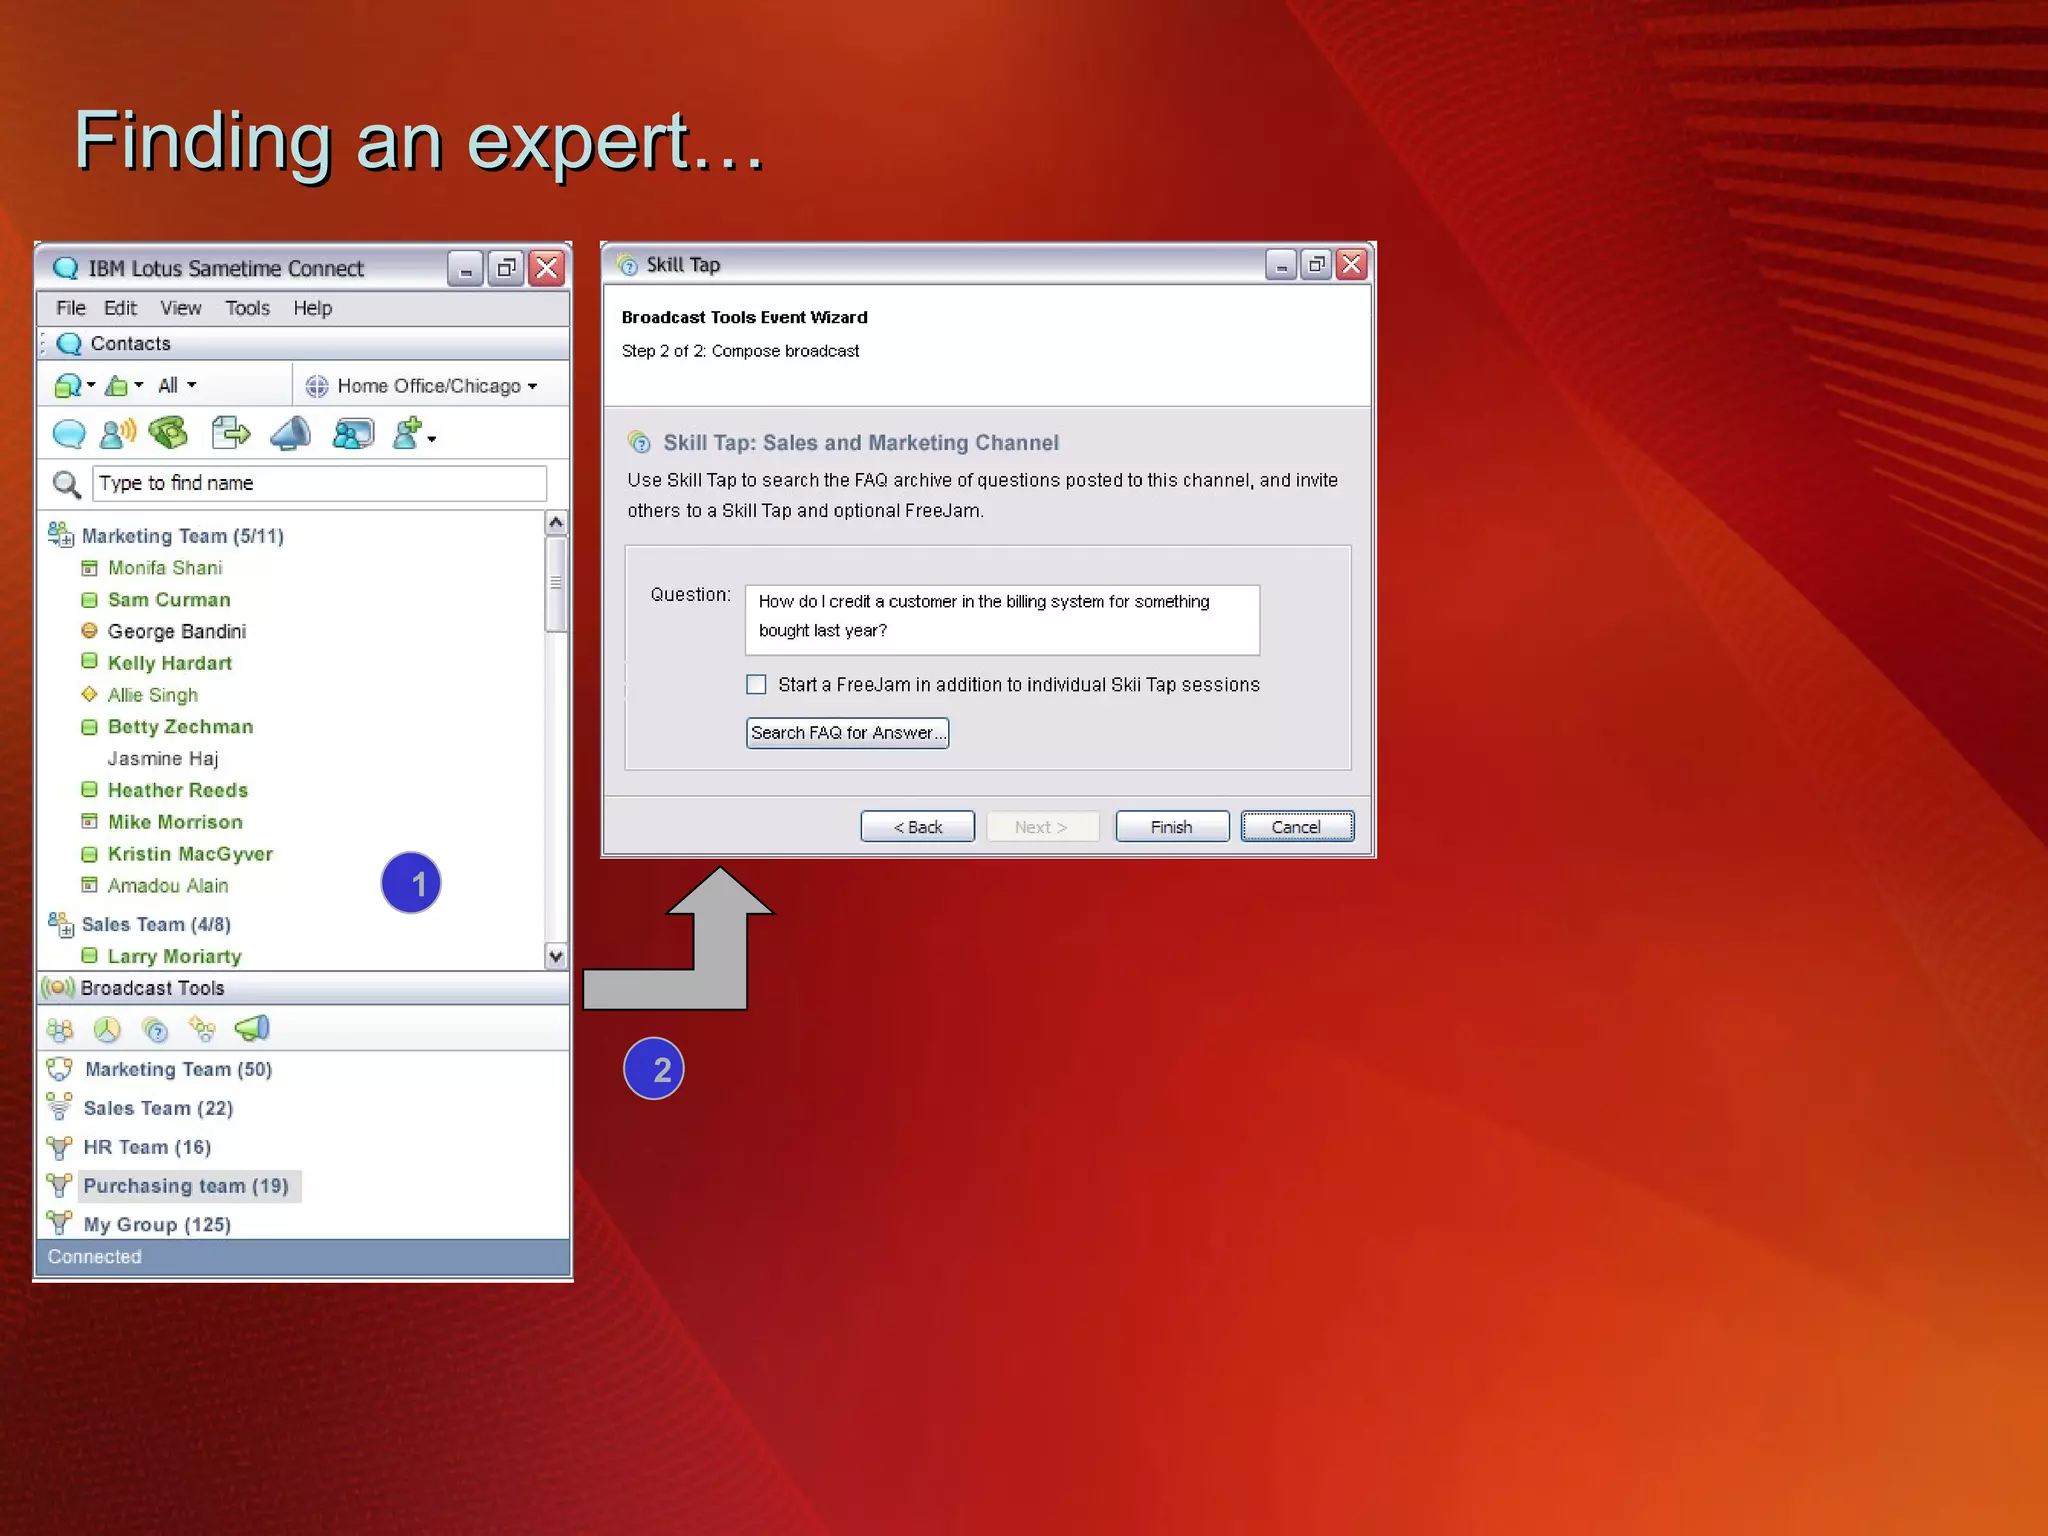Open the File menu

70,308
